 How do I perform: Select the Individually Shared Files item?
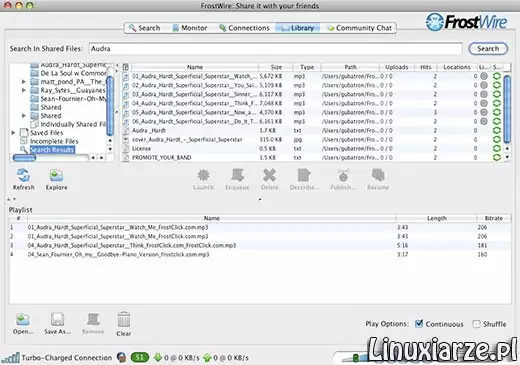[x=73, y=124]
